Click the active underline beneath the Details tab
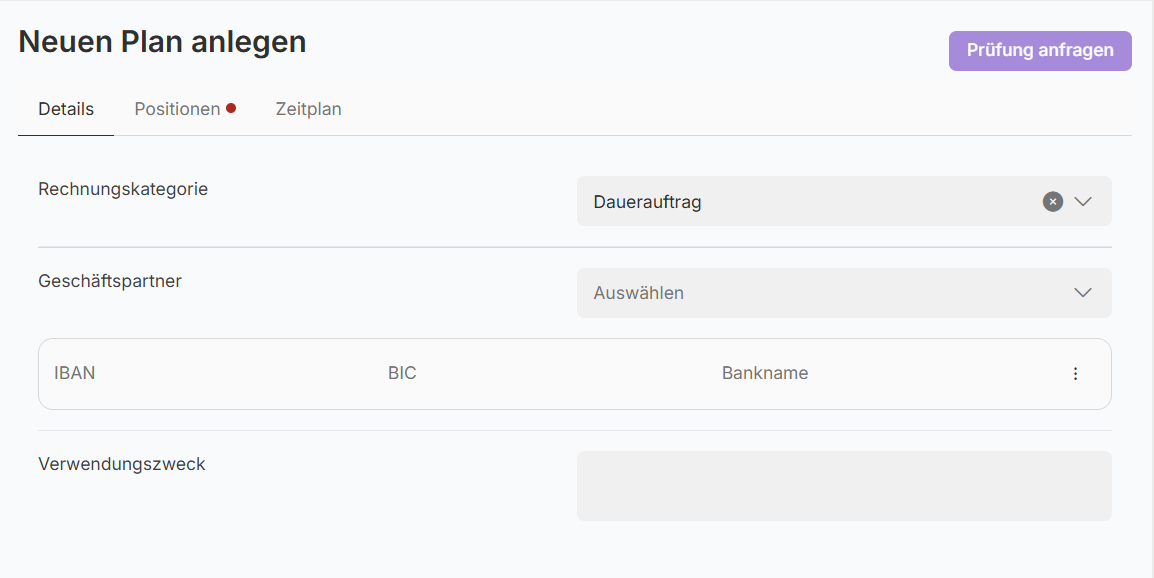 click(x=66, y=135)
